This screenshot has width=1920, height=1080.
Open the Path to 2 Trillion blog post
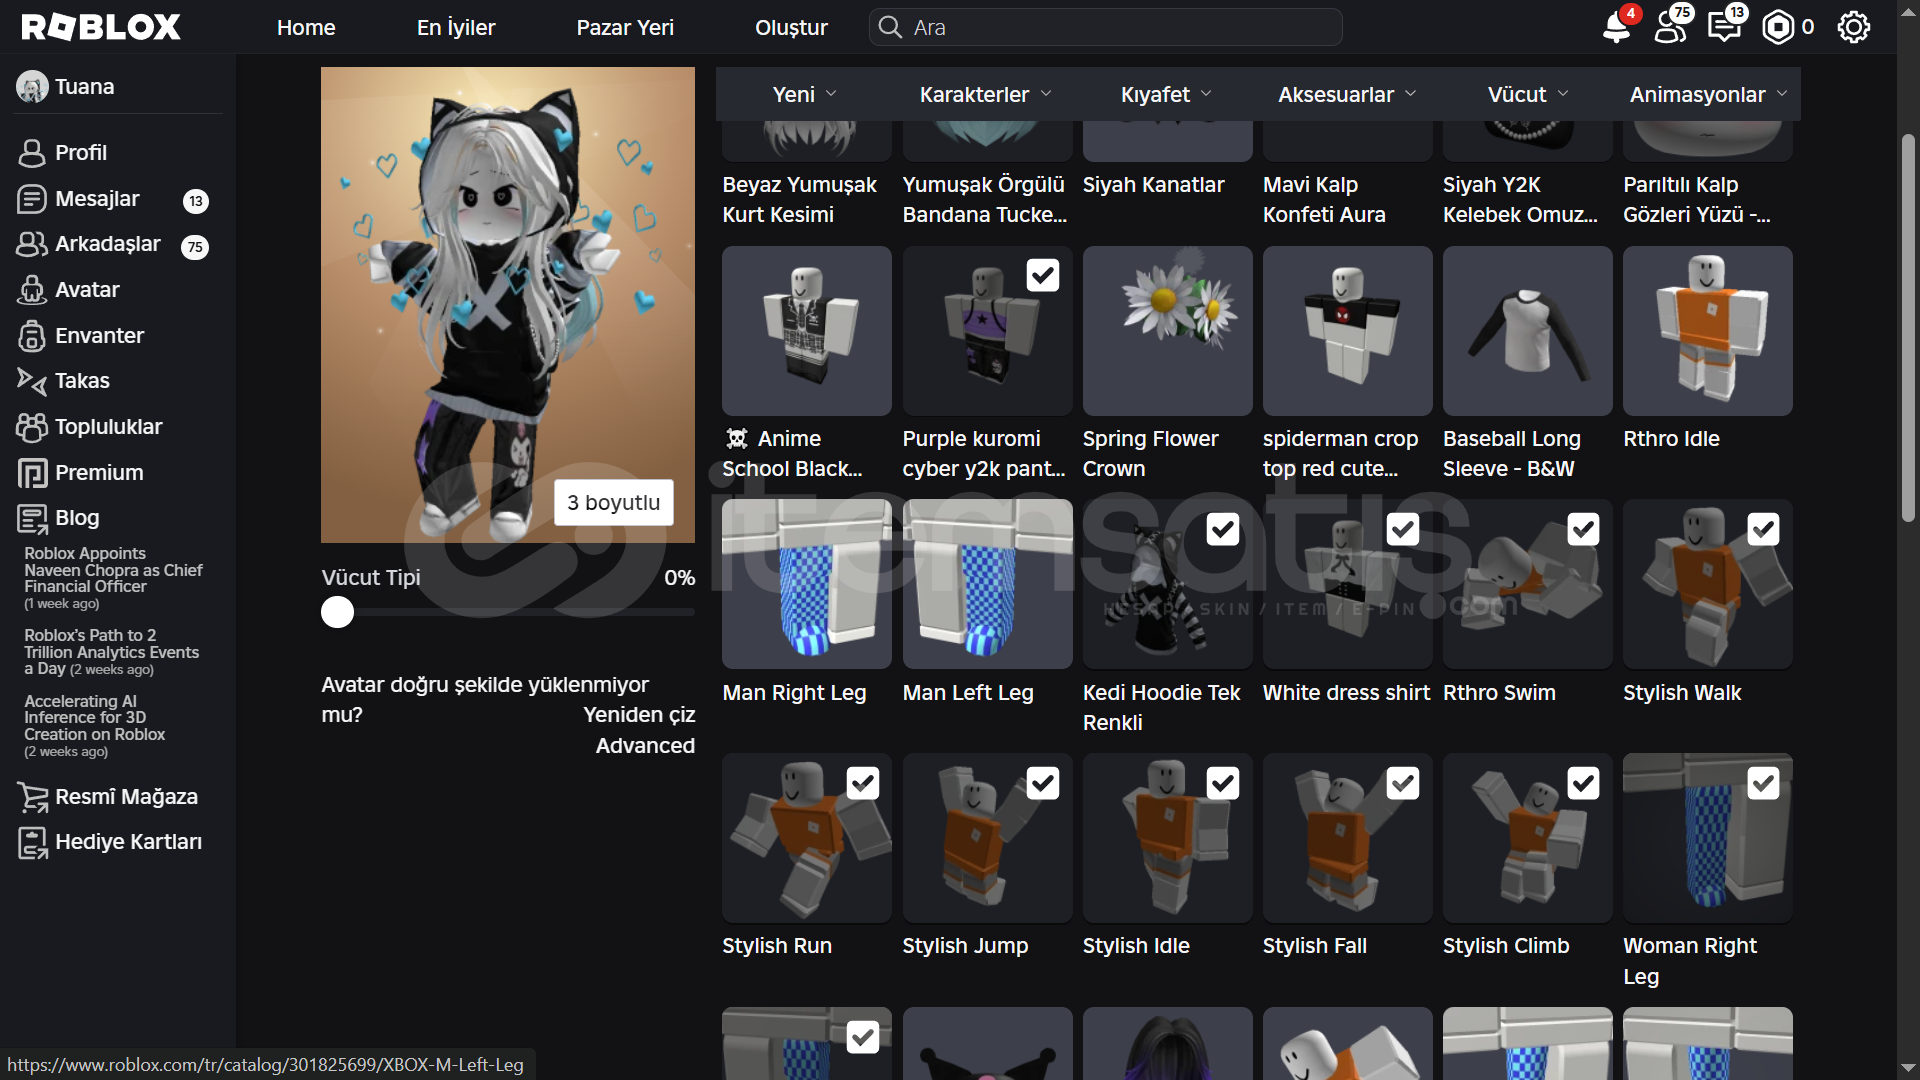pyautogui.click(x=112, y=652)
